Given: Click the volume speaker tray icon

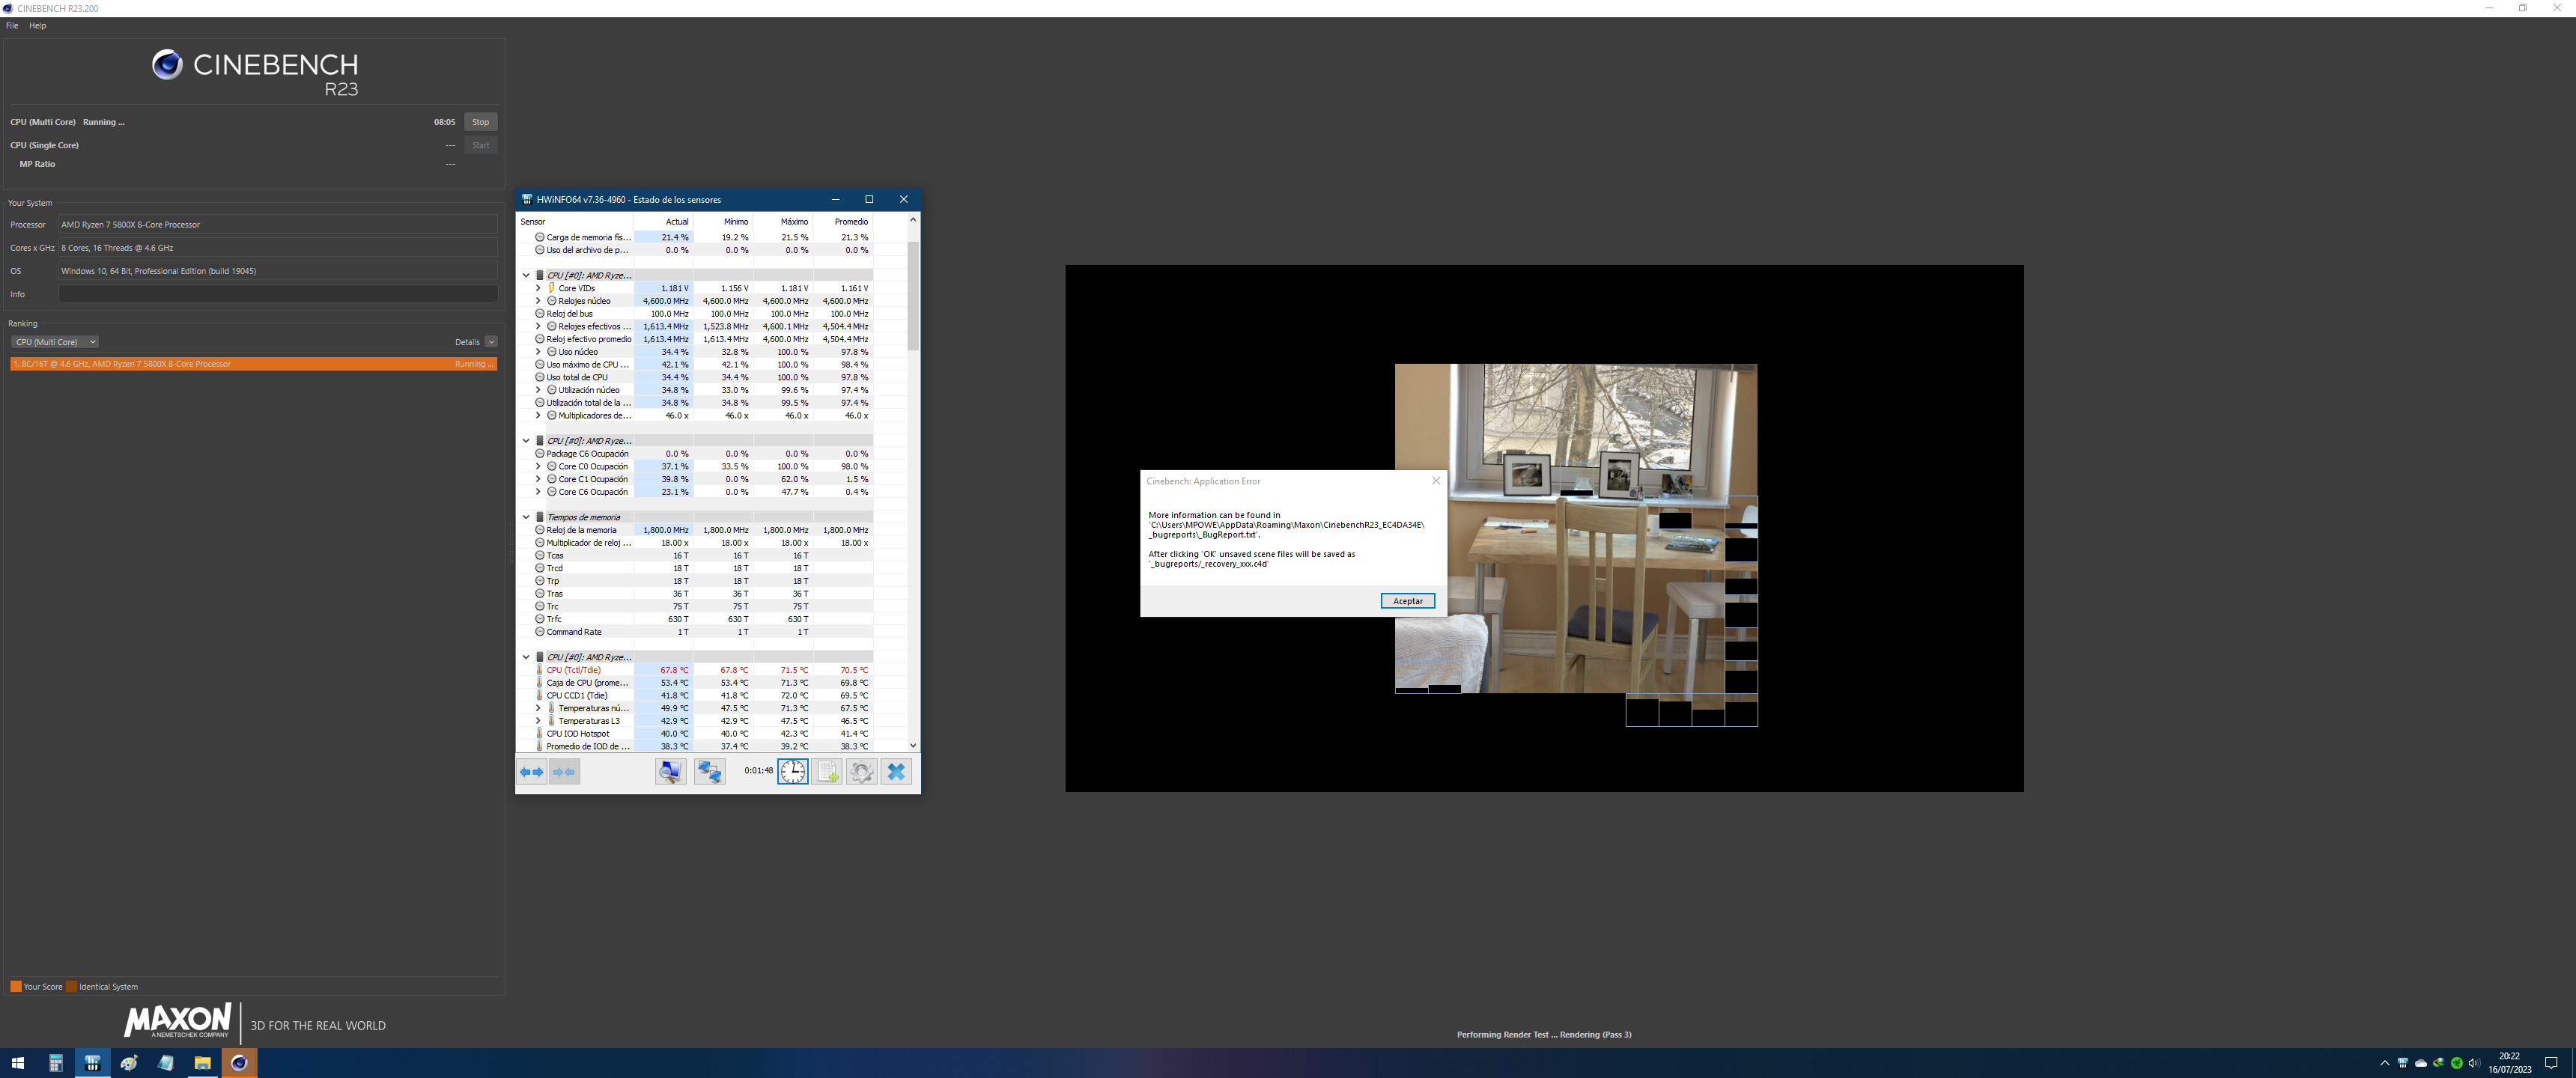Looking at the screenshot, I should 2474,1063.
